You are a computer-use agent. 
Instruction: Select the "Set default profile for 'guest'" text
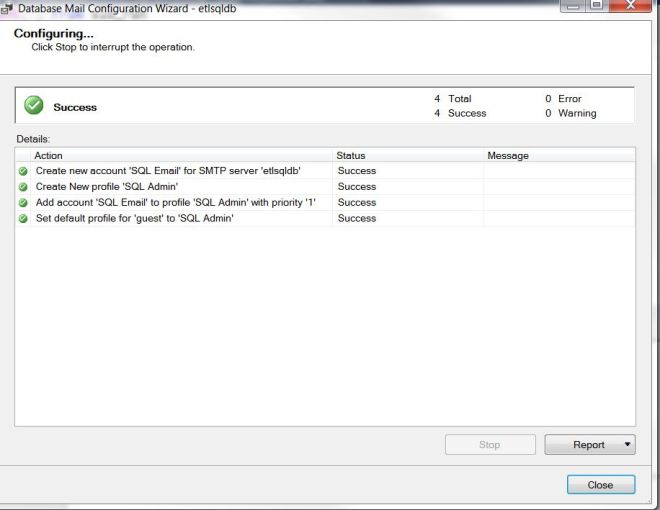tap(134, 219)
